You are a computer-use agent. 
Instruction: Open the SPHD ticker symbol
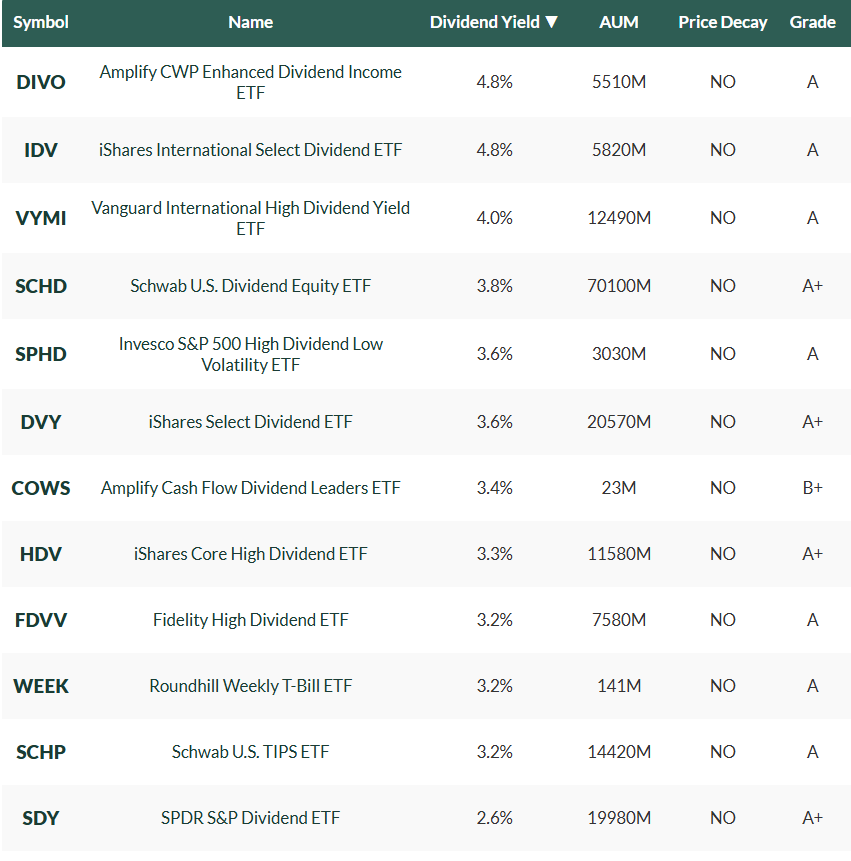41,355
